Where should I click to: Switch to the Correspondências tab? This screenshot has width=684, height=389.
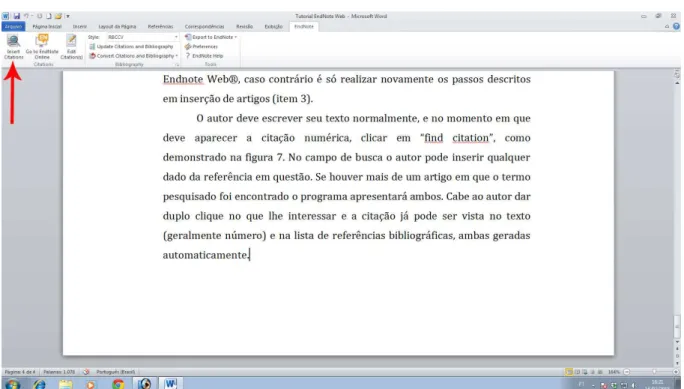point(204,27)
